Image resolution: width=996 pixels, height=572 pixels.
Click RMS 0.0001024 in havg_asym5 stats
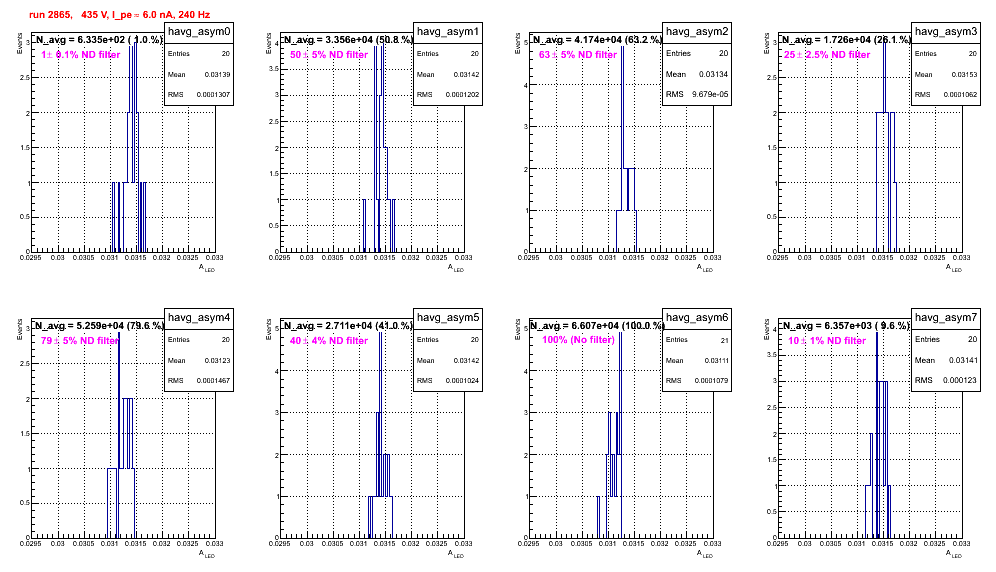(x=448, y=381)
